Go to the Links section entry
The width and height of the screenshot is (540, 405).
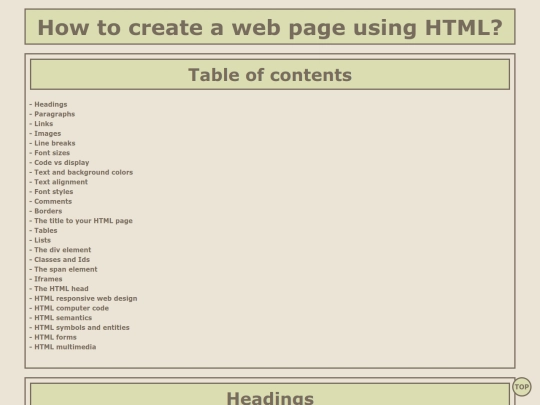pyautogui.click(x=43, y=124)
